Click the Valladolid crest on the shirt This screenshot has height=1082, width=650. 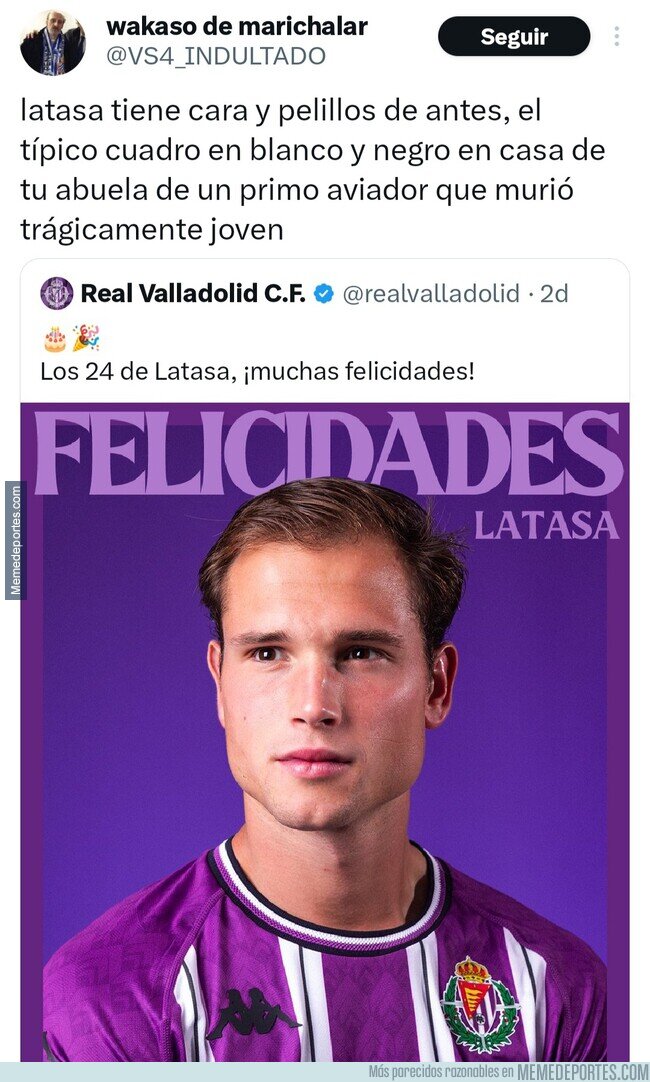(x=480, y=1005)
